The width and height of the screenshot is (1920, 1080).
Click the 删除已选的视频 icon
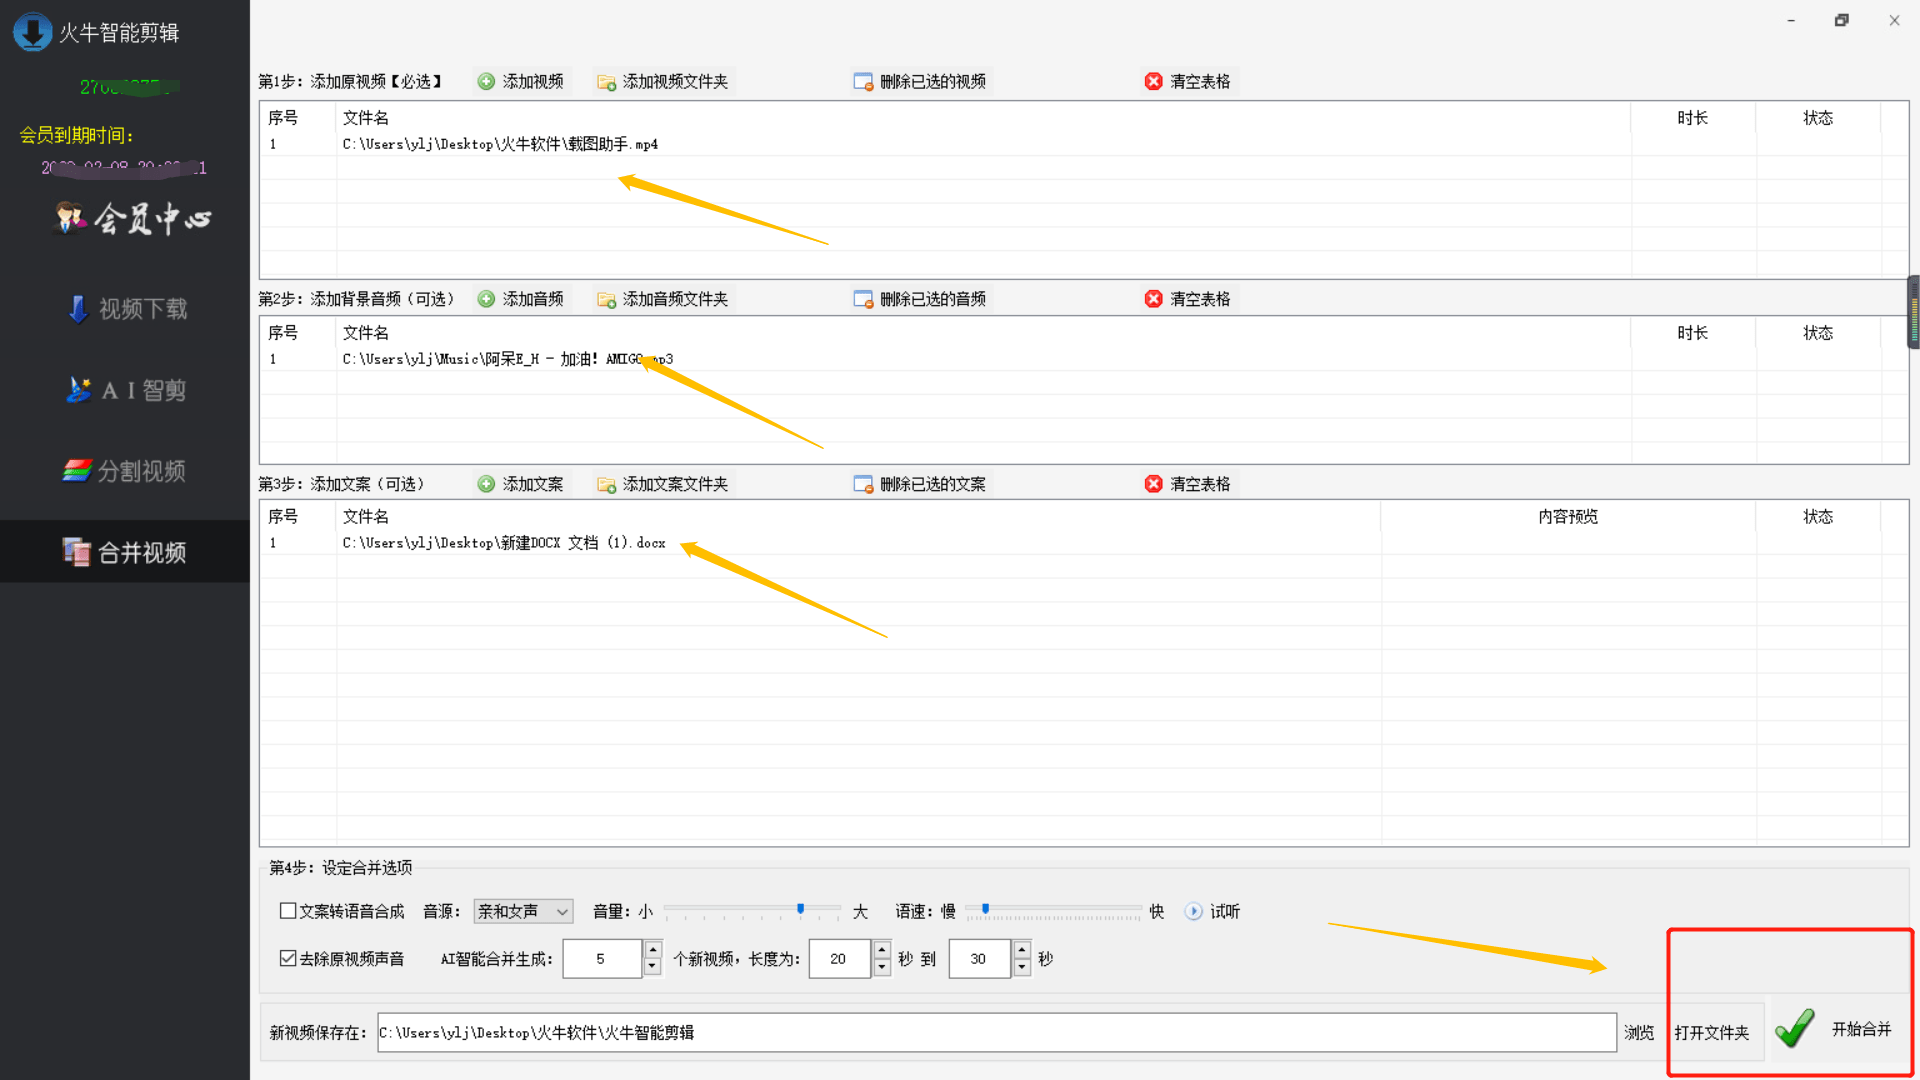click(x=863, y=82)
